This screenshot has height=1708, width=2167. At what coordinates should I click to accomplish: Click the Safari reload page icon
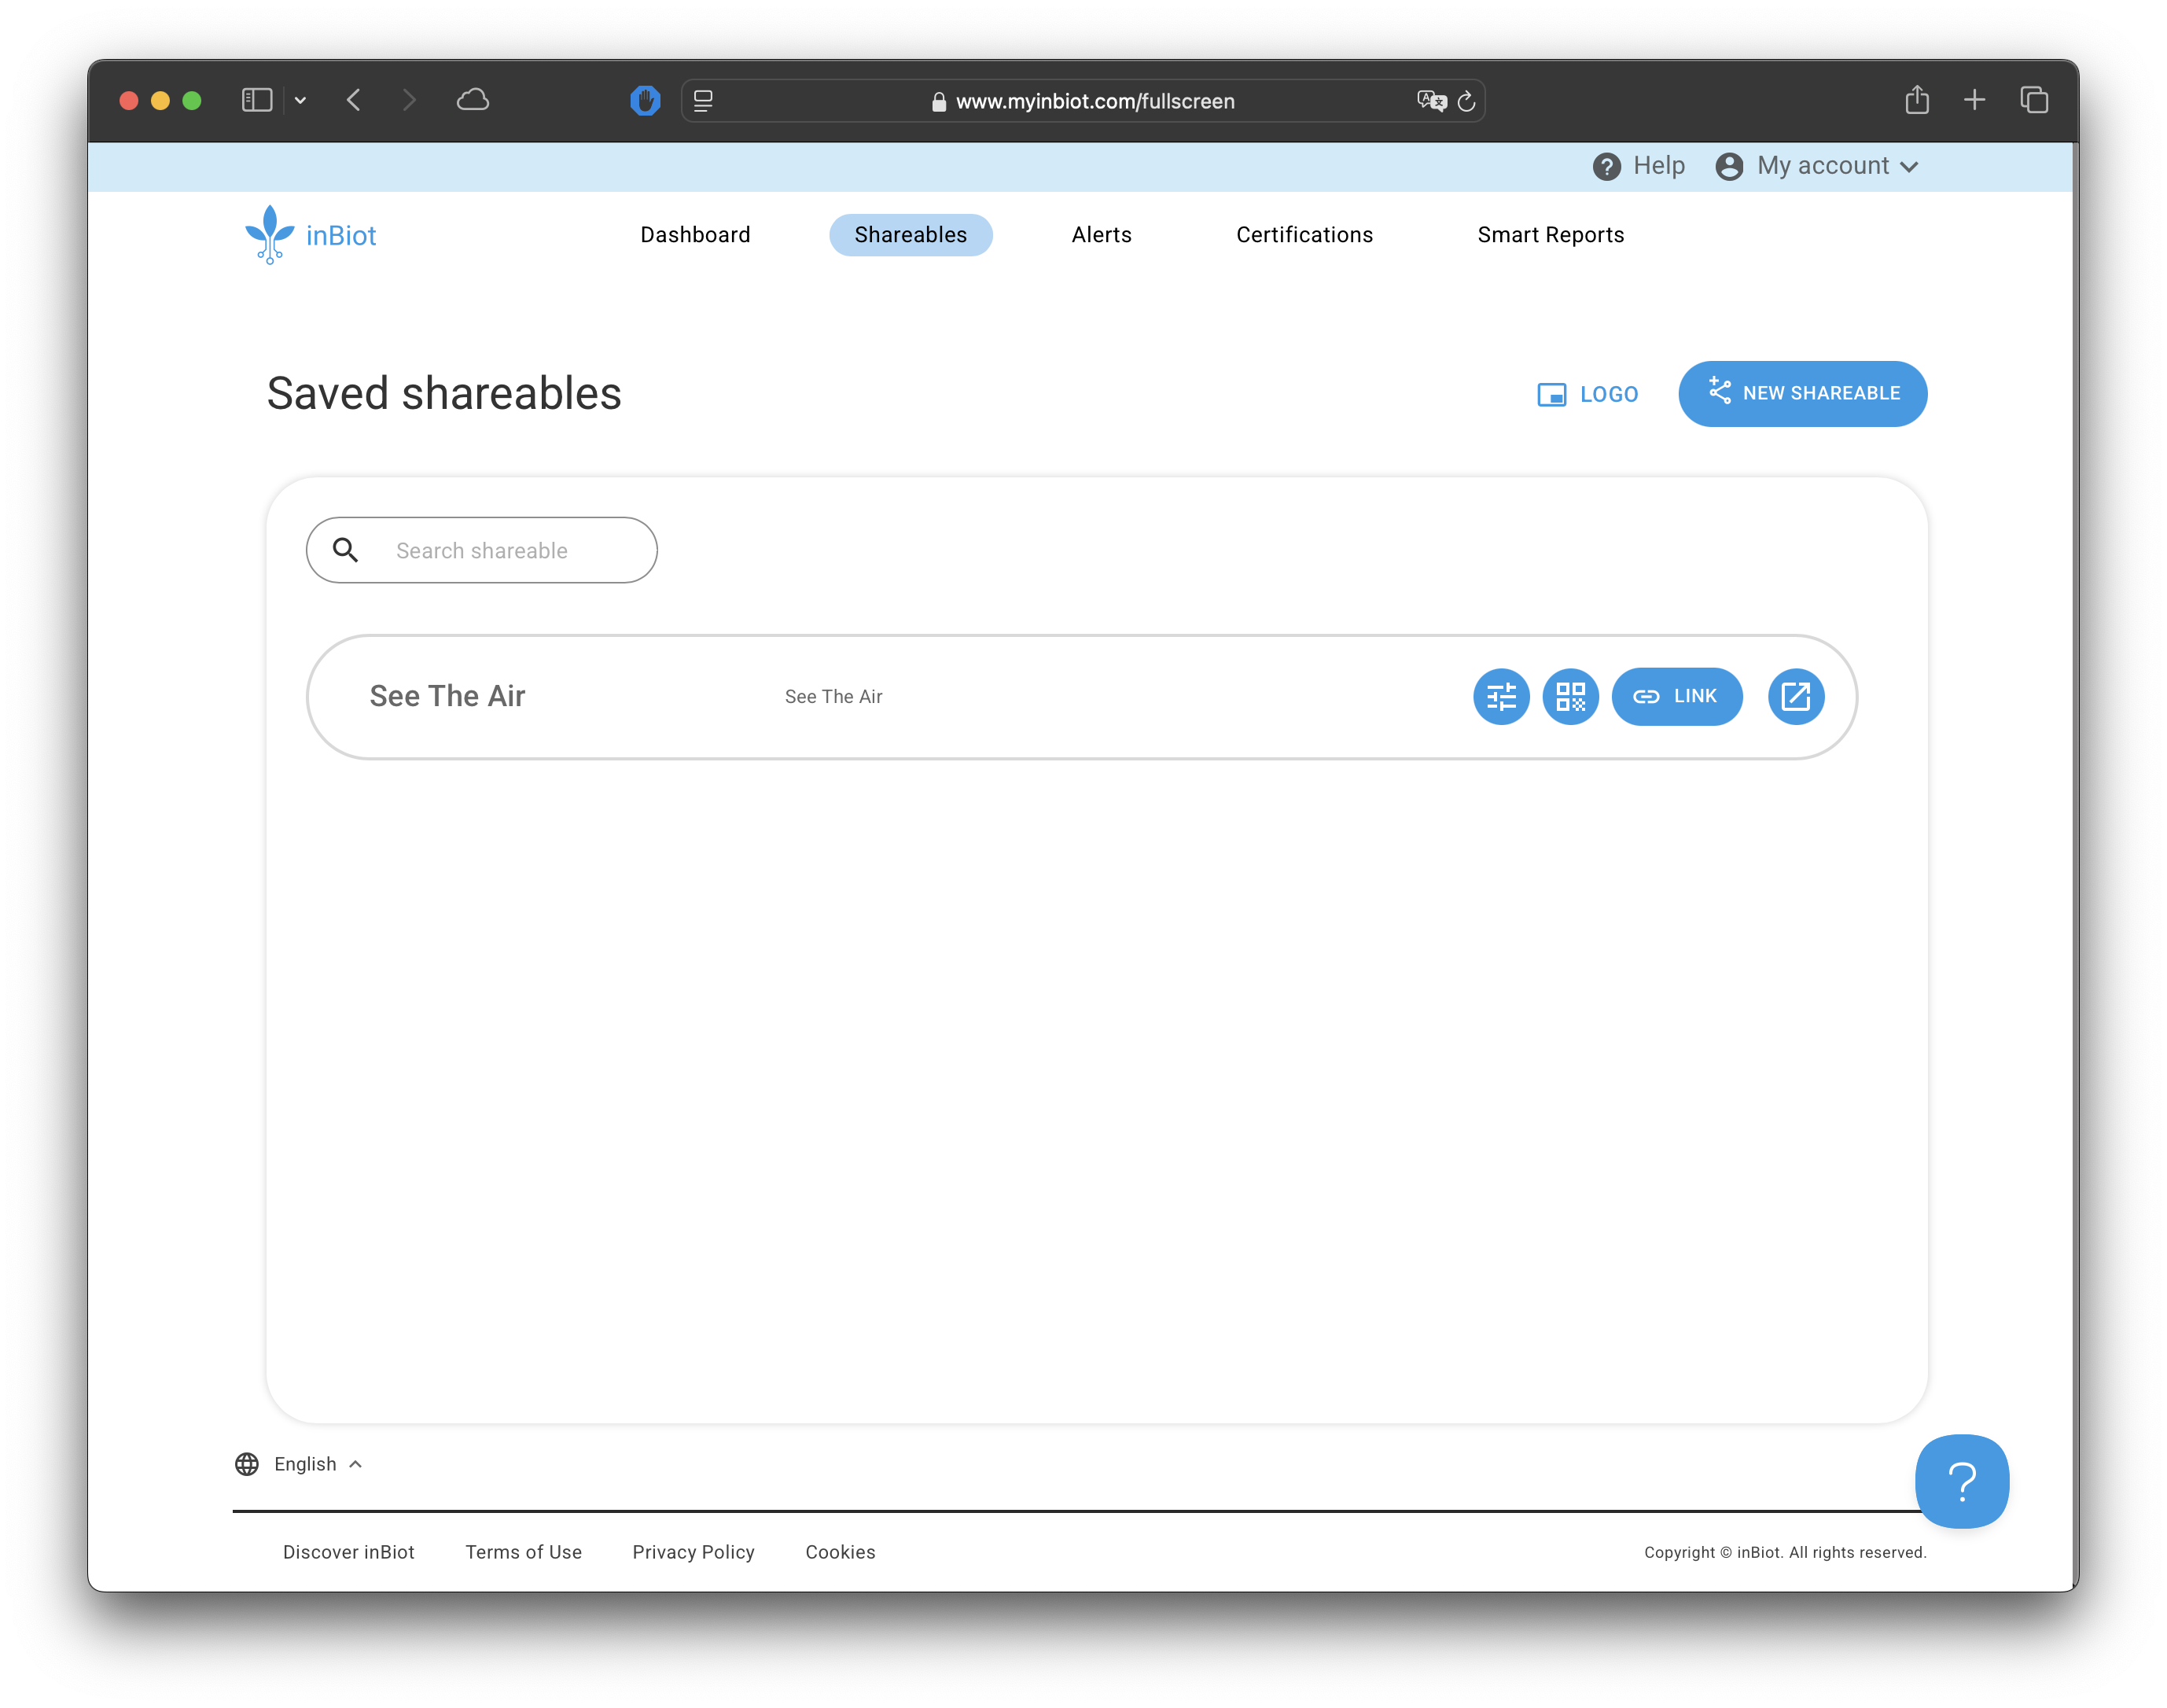click(1466, 101)
